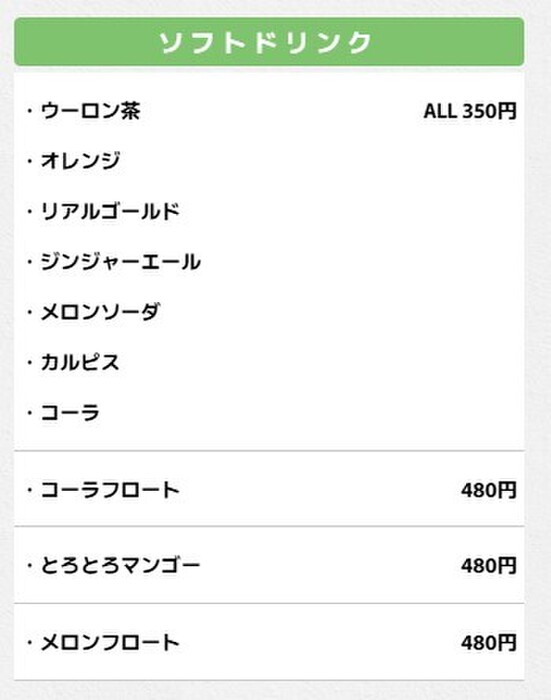This screenshot has width=551, height=700.
Task: Click 480円 price of コーラフロート
Action: tap(489, 490)
